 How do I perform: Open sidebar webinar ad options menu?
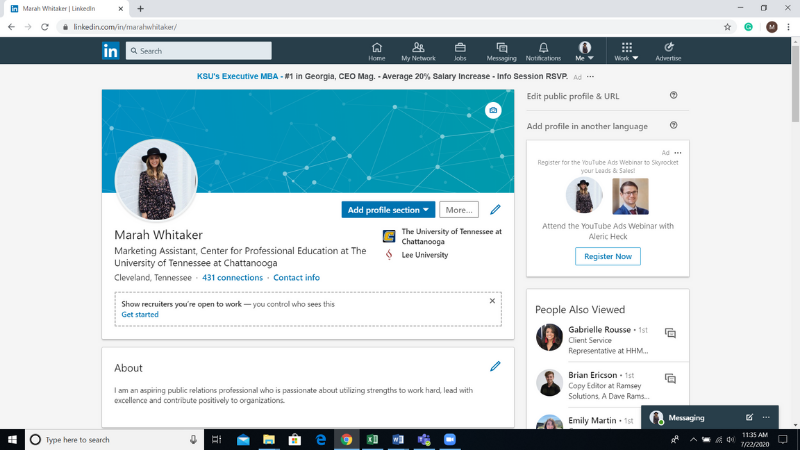[x=678, y=153]
